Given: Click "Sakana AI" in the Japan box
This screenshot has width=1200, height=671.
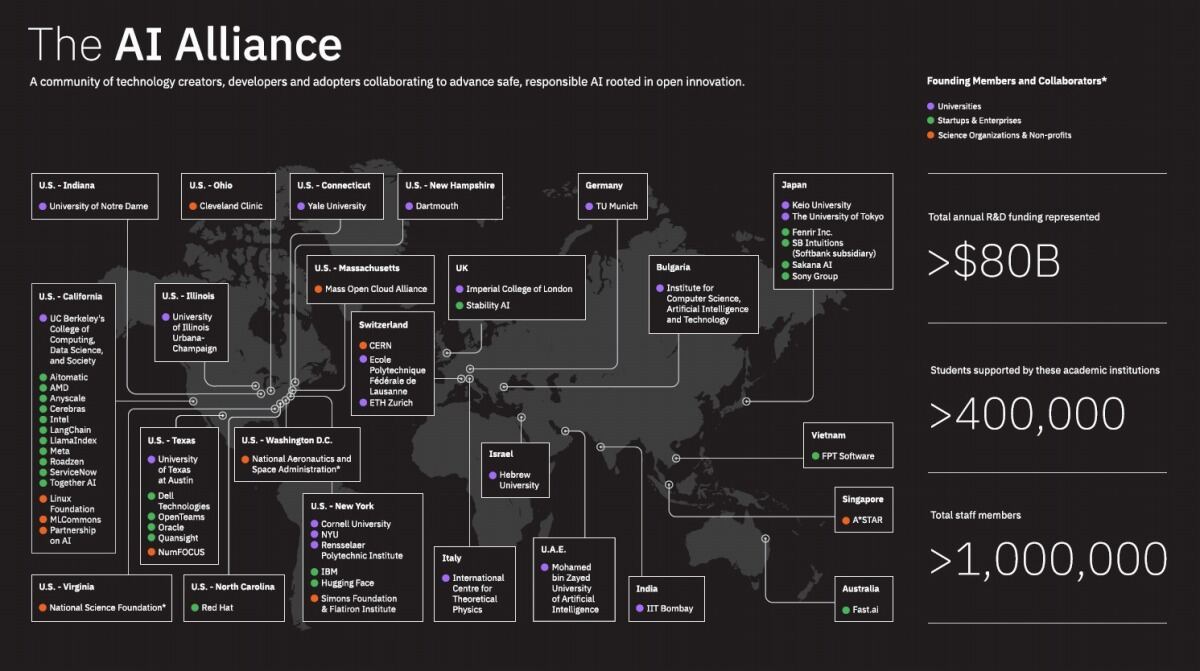Looking at the screenshot, I should pos(813,265).
